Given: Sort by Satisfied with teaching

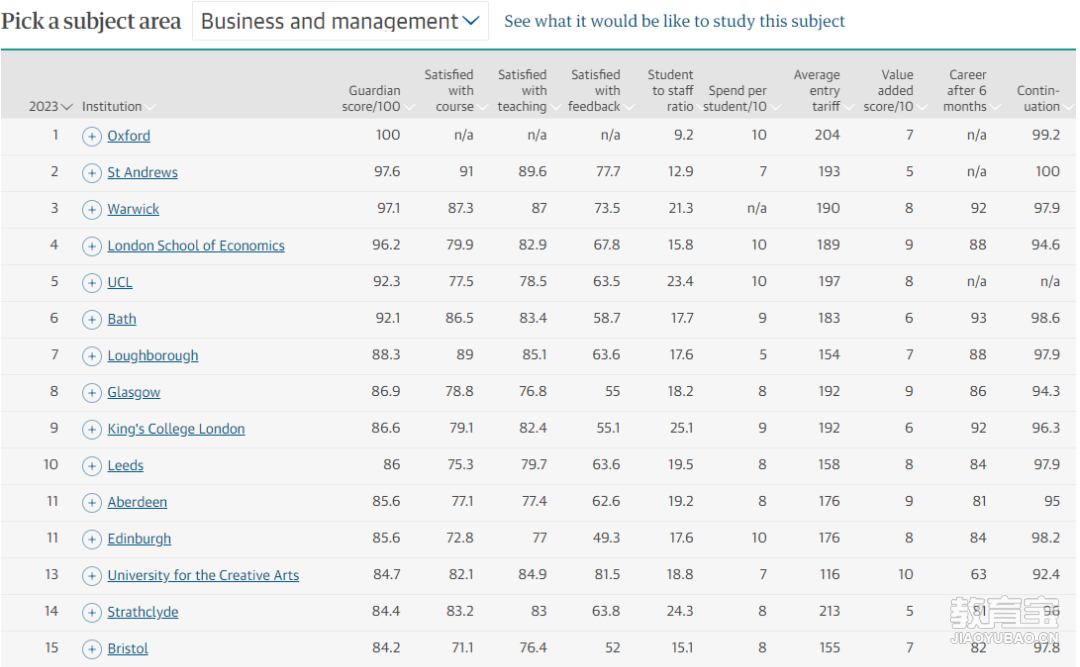Looking at the screenshot, I should click(528, 90).
